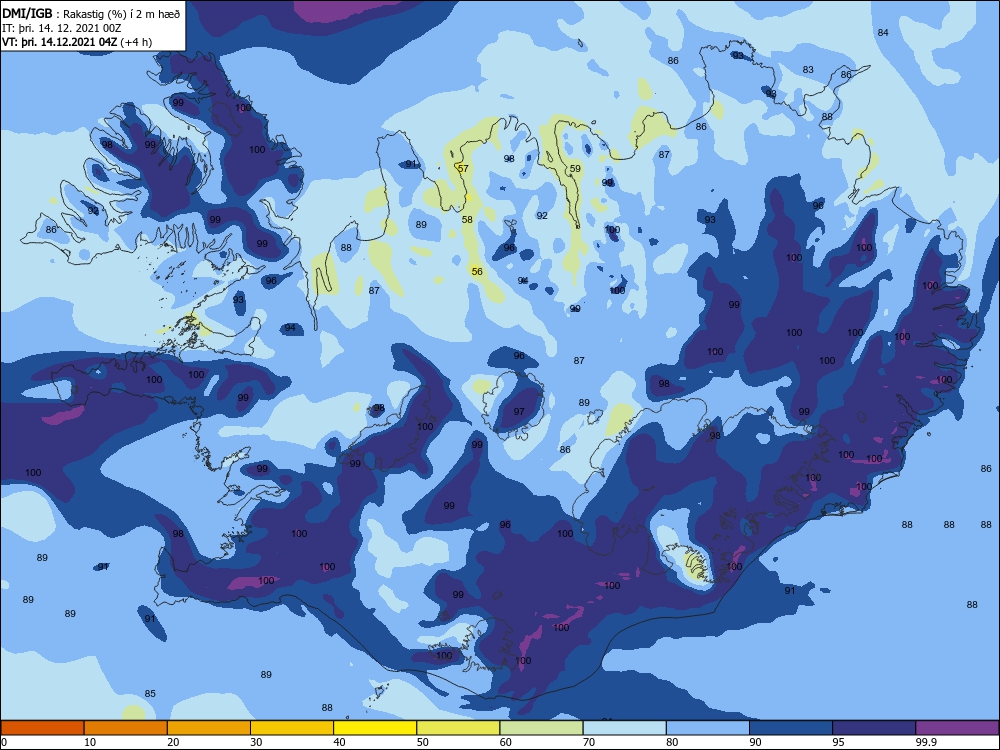1000x750 pixels.
Task: Click the legend scale label '95'
Action: [839, 742]
